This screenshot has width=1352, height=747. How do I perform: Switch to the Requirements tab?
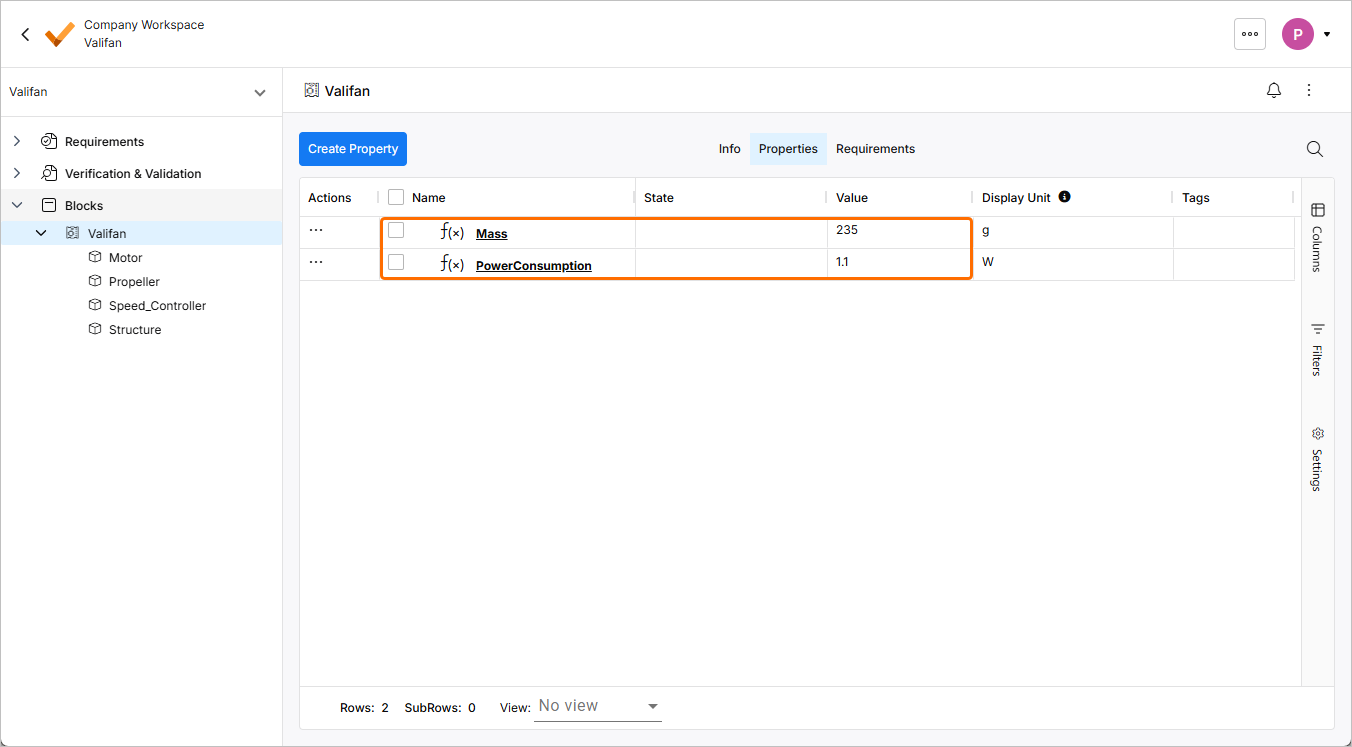point(875,149)
